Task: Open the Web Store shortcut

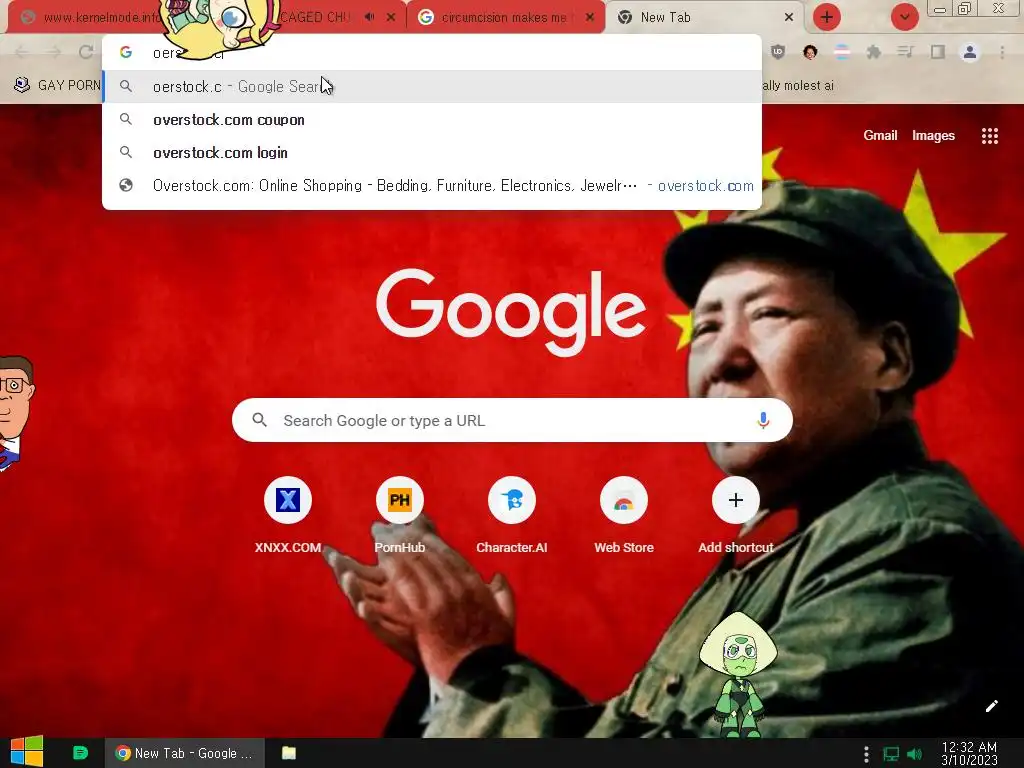Action: 624,515
